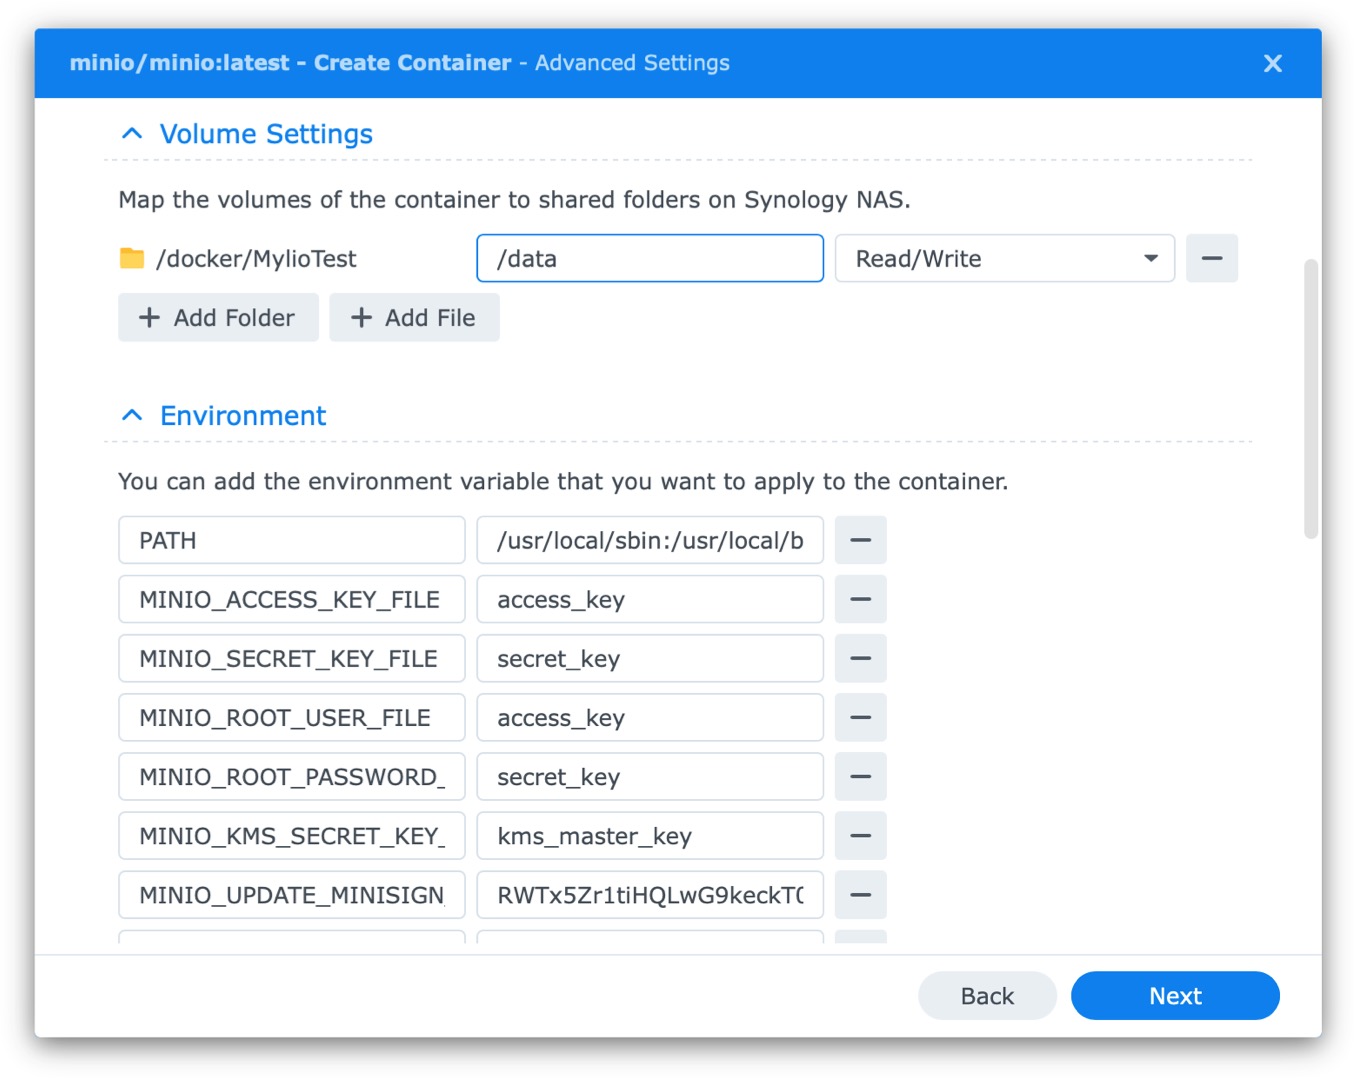Edit the kms_master_key value field
1354x1080 pixels.
point(650,835)
